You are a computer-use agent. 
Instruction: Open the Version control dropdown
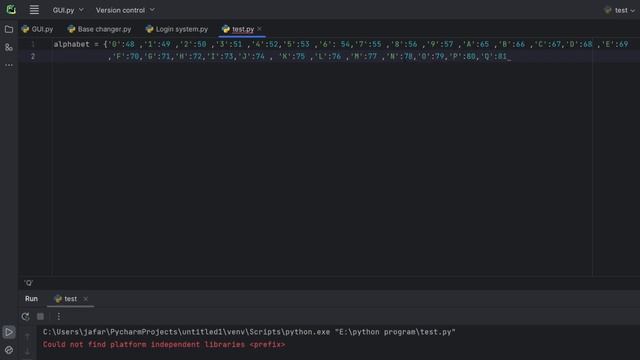point(125,10)
